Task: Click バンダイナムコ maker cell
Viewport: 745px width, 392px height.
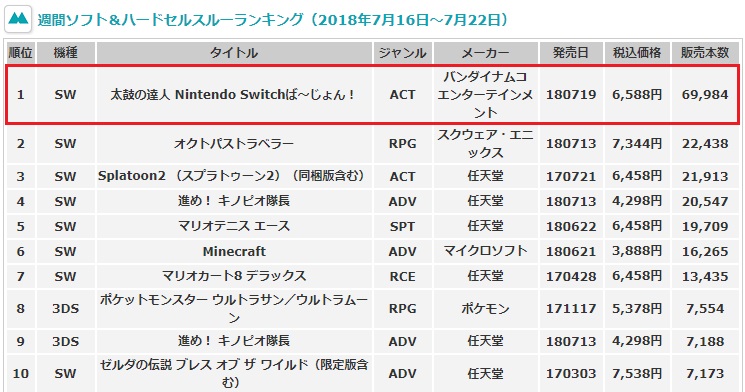Action: 485,95
